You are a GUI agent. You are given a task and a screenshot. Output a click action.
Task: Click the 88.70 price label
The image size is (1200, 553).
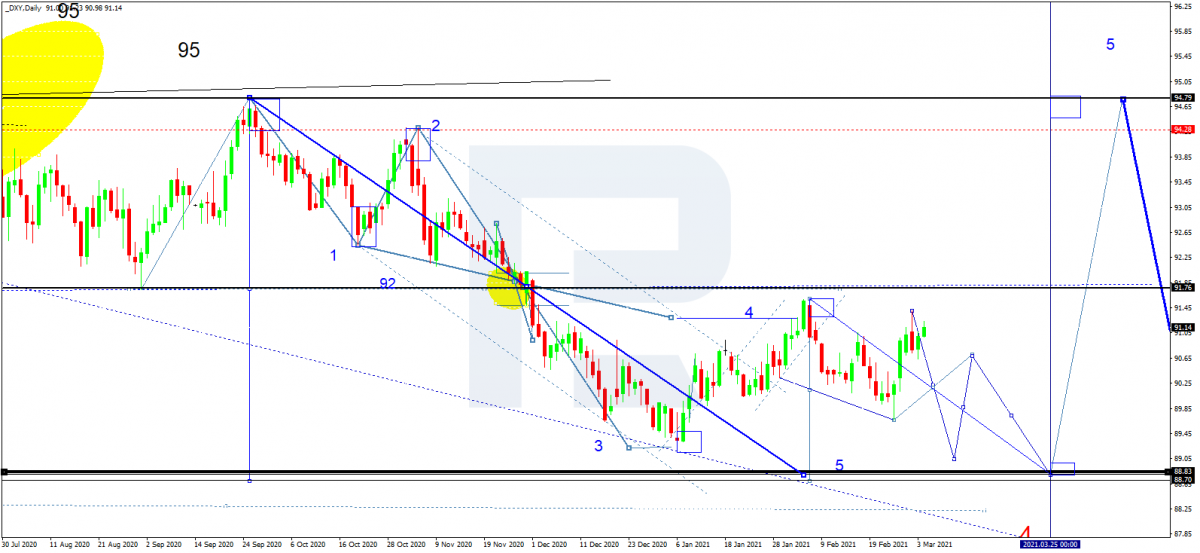(1182, 481)
